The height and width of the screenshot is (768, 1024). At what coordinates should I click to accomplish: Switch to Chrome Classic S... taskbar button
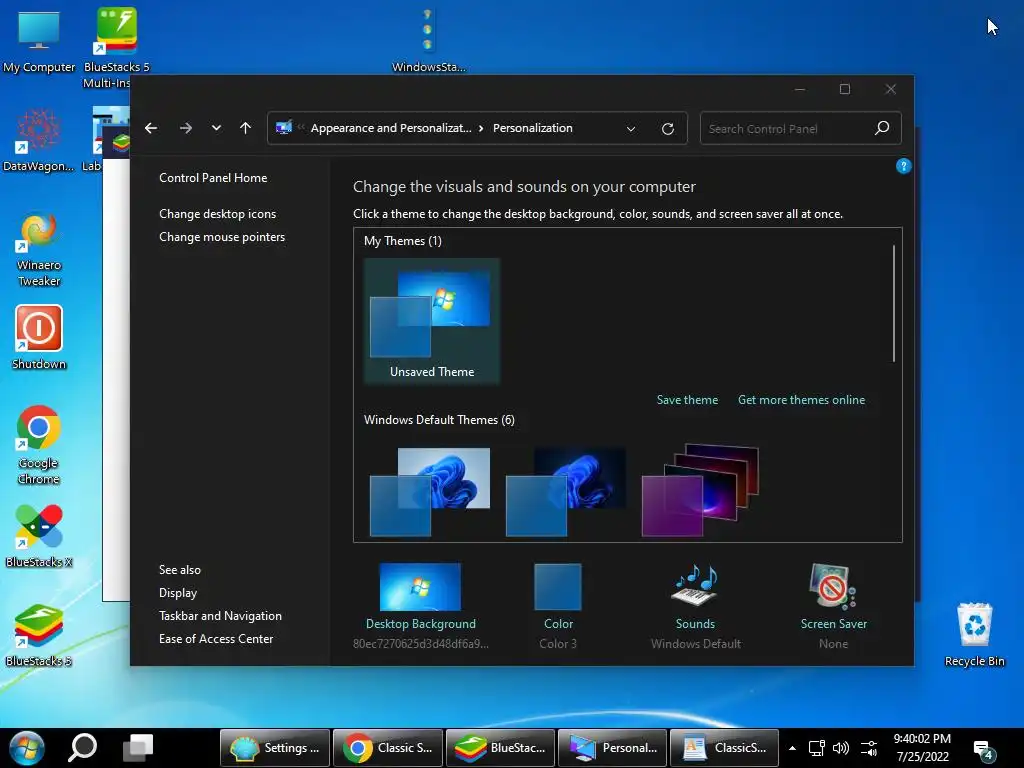click(388, 748)
